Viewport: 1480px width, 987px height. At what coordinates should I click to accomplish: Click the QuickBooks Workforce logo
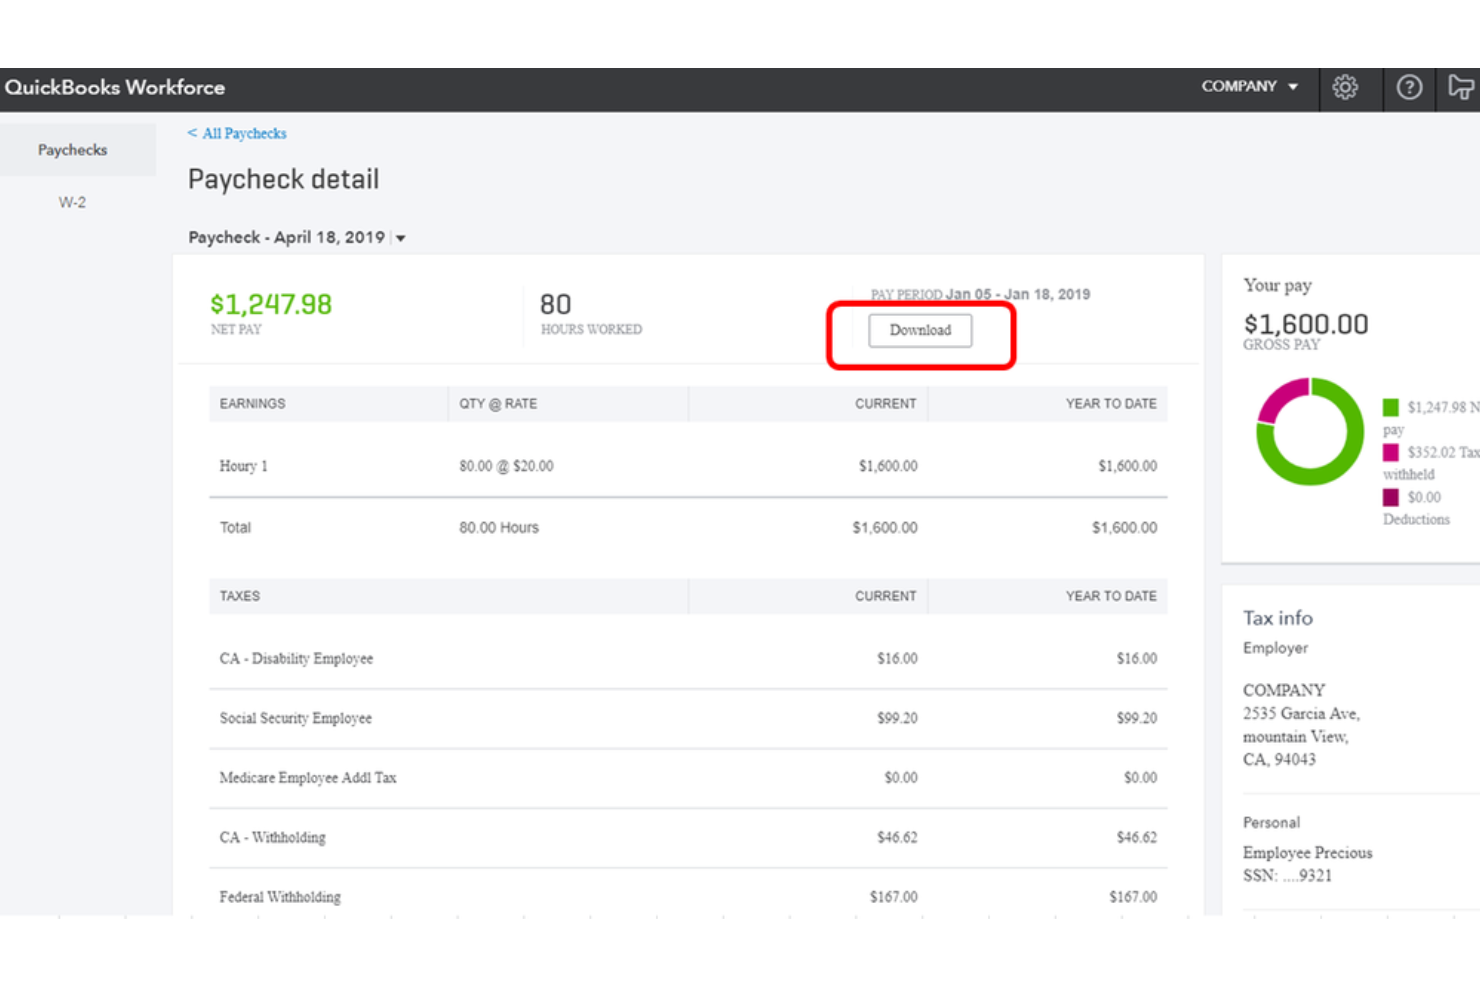point(115,87)
